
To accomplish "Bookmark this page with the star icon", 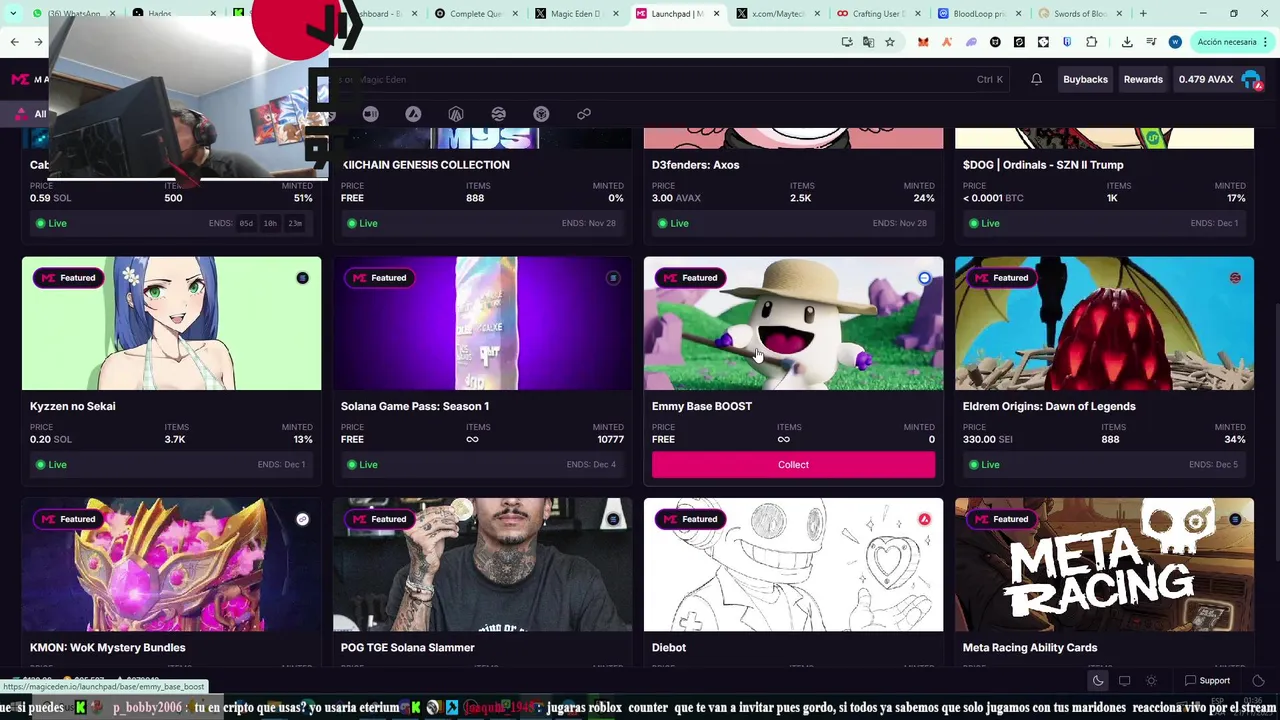I will tap(889, 42).
